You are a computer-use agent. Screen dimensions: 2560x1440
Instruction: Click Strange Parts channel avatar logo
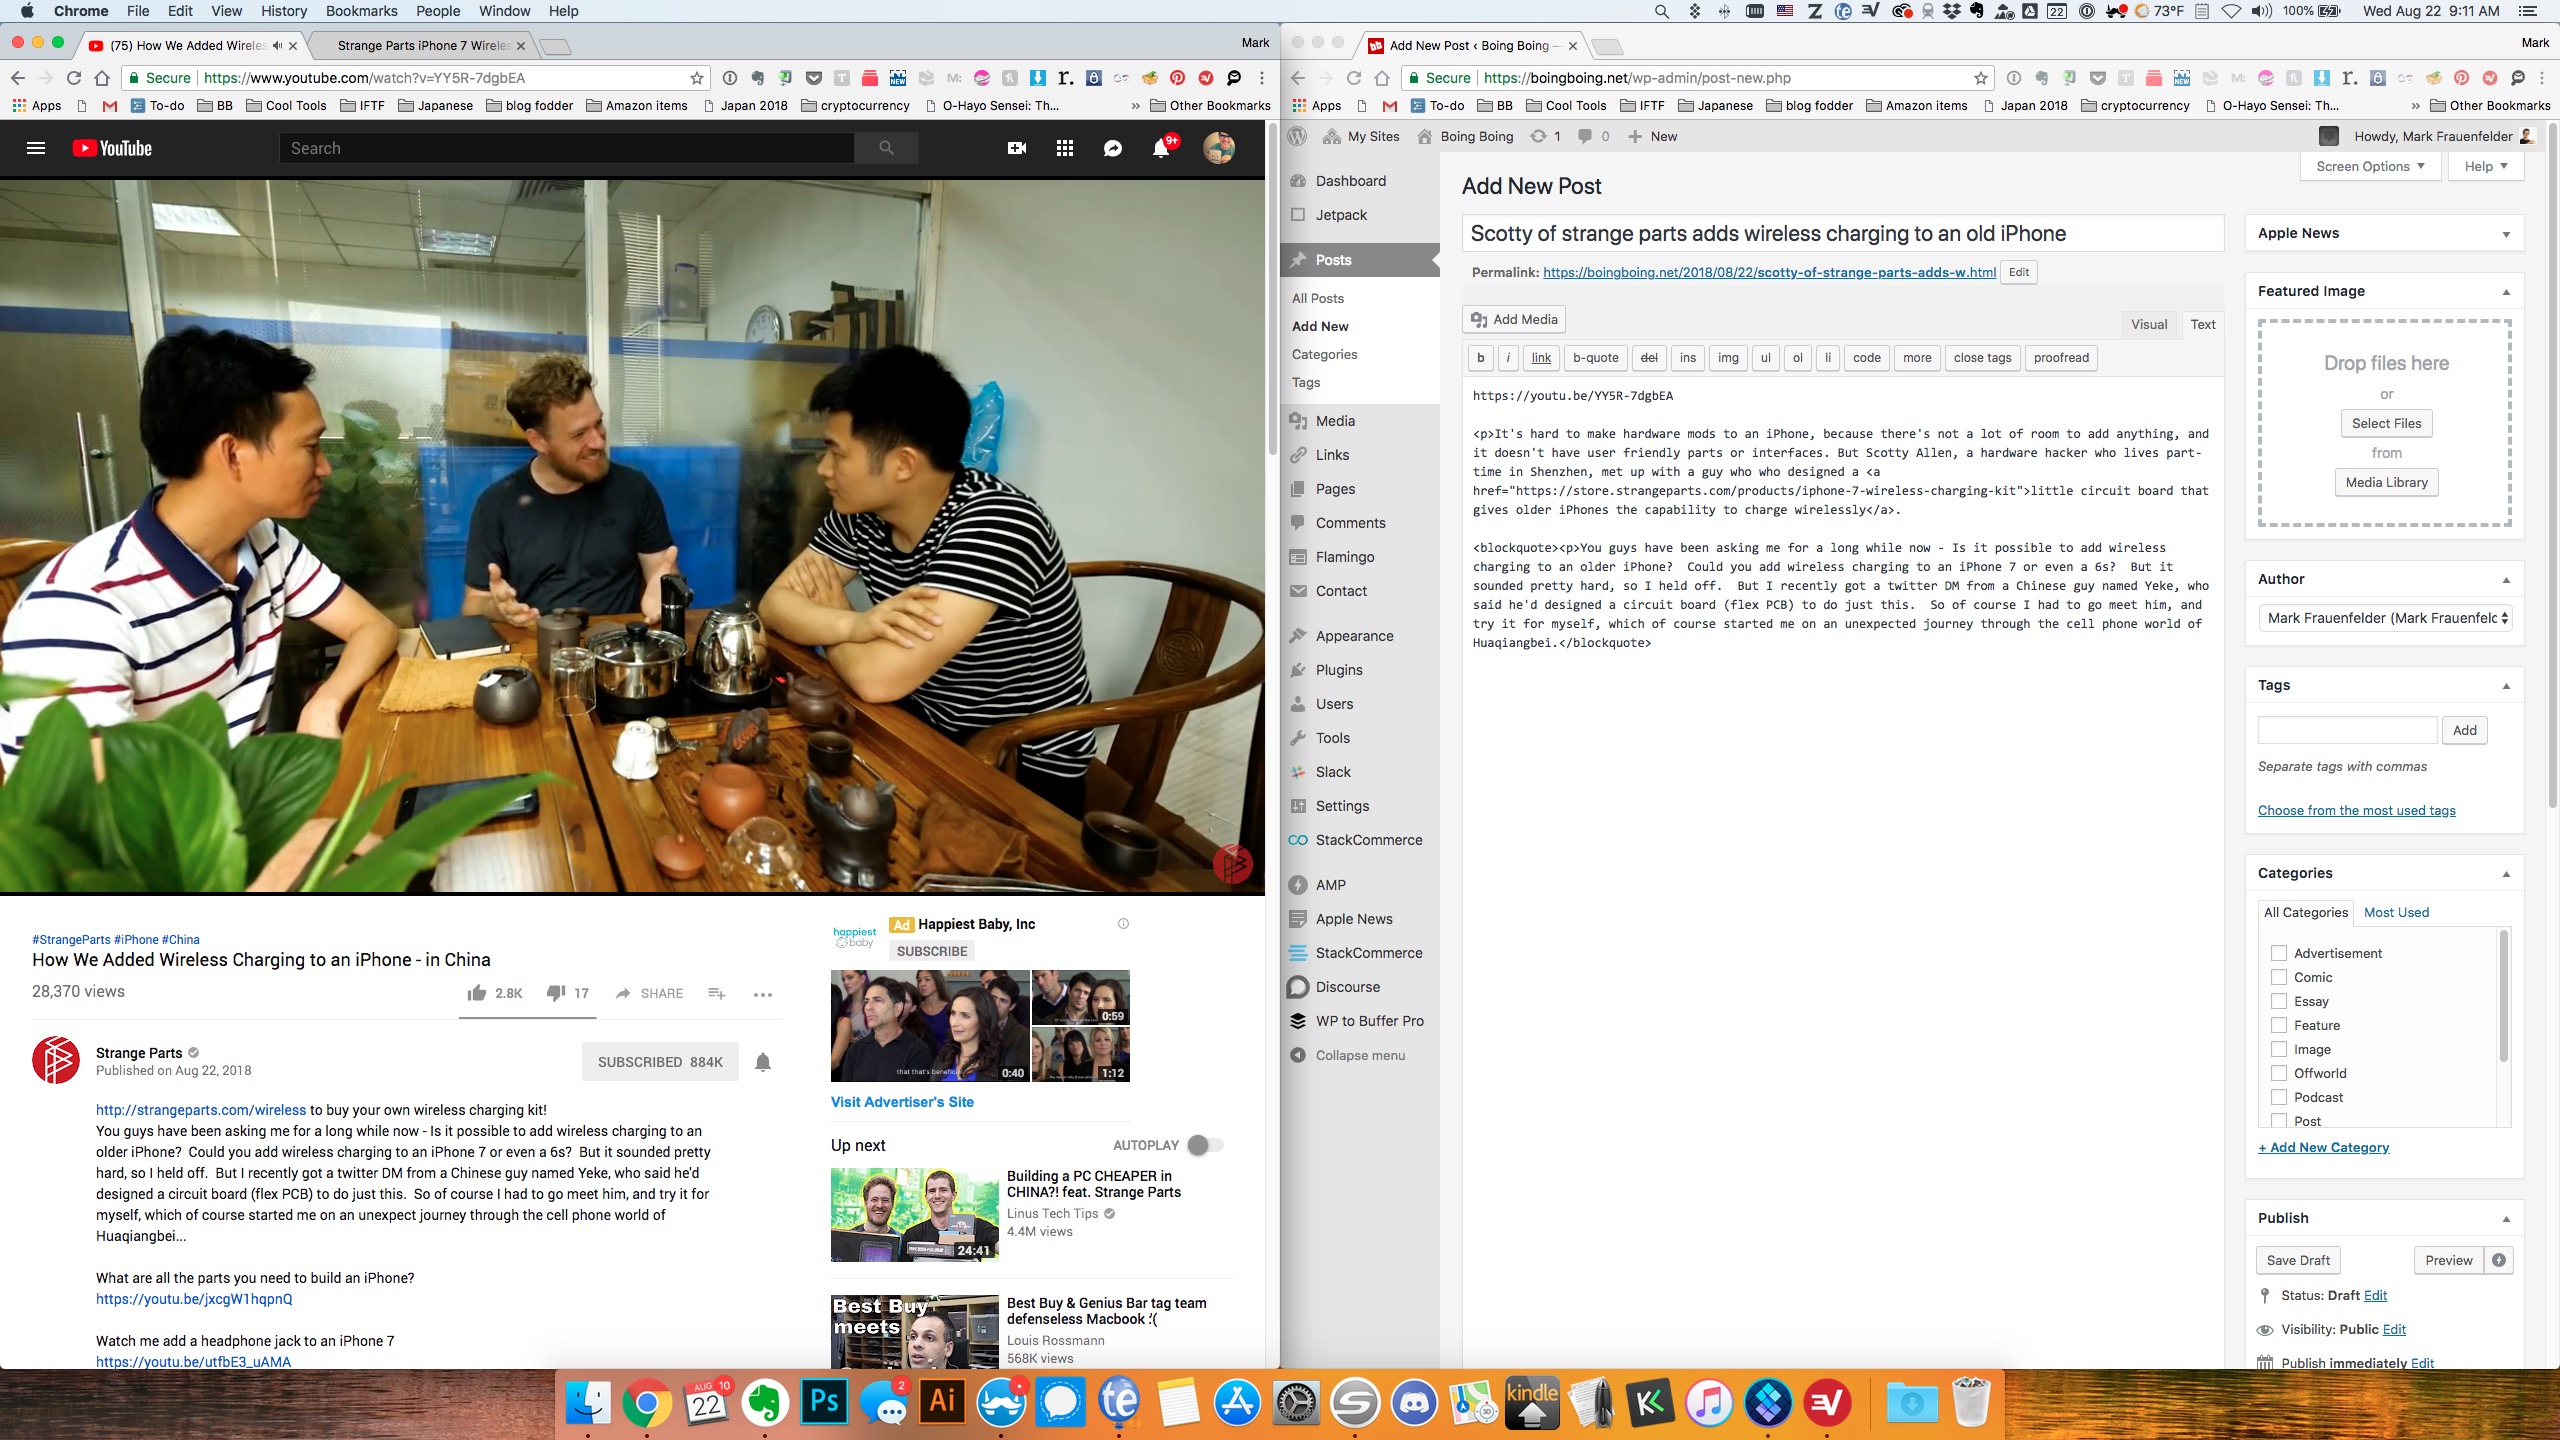(x=56, y=1060)
